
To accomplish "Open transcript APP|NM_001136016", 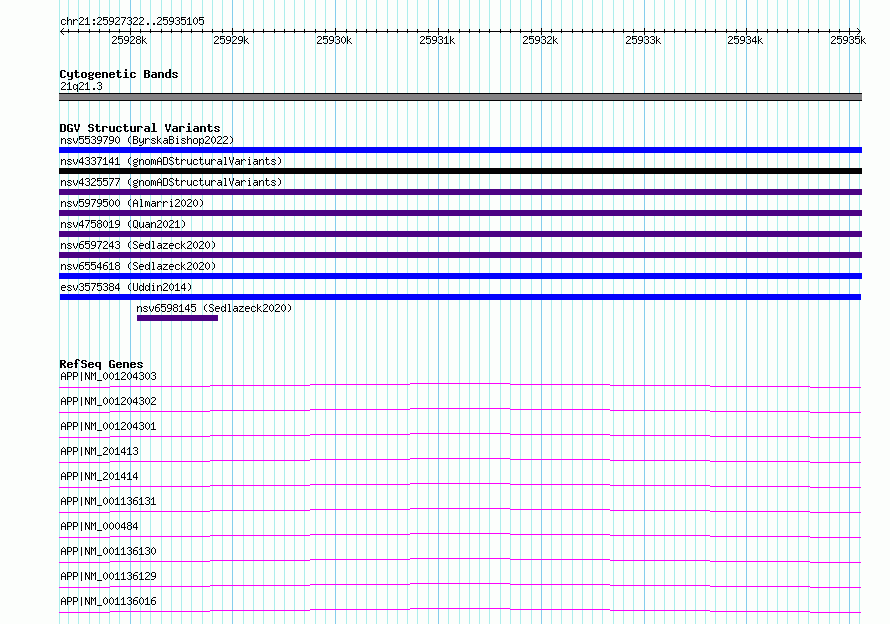I will point(108,601).
